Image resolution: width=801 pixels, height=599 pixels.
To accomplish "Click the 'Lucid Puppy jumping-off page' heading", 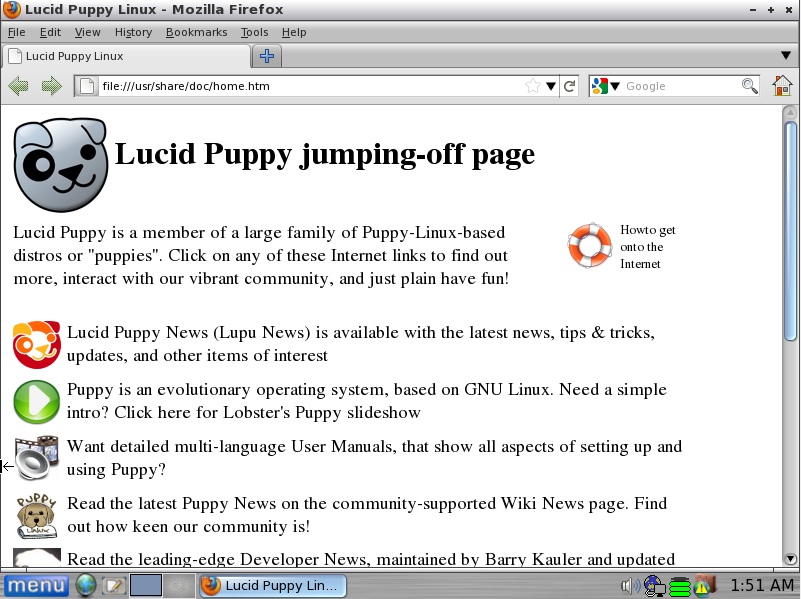I will tap(325, 154).
